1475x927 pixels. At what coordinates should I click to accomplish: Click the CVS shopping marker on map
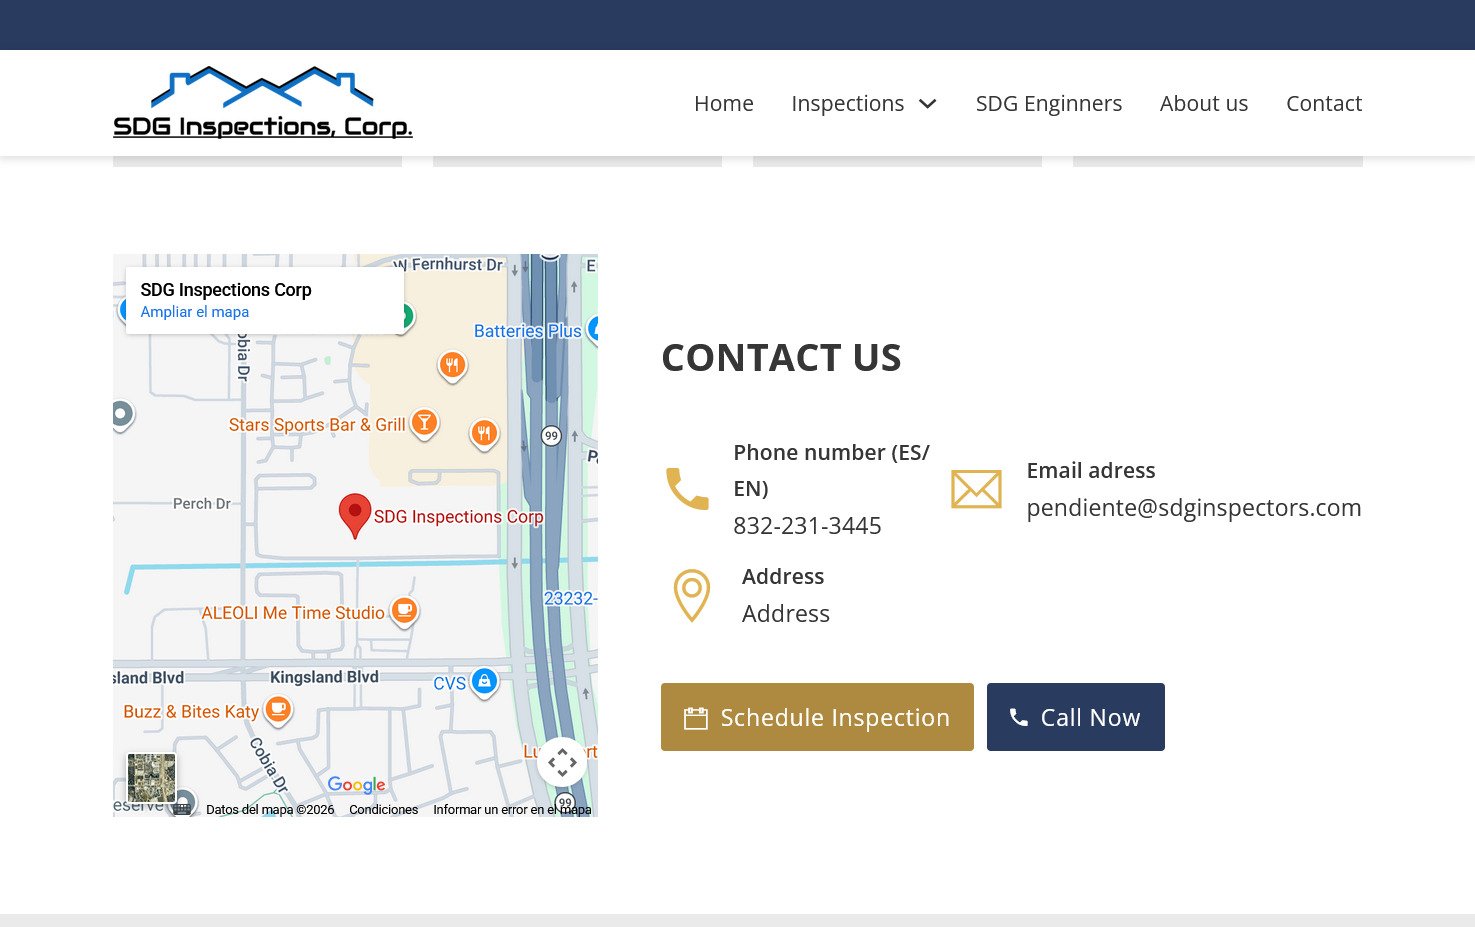[484, 682]
